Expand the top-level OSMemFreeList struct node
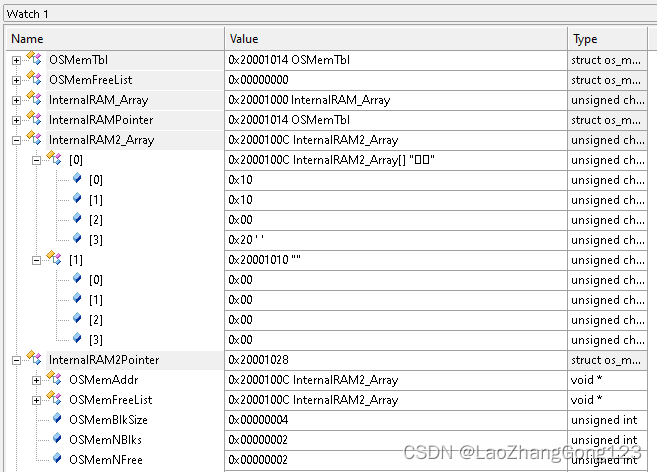Image resolution: width=657 pixels, height=472 pixels. click(16, 80)
